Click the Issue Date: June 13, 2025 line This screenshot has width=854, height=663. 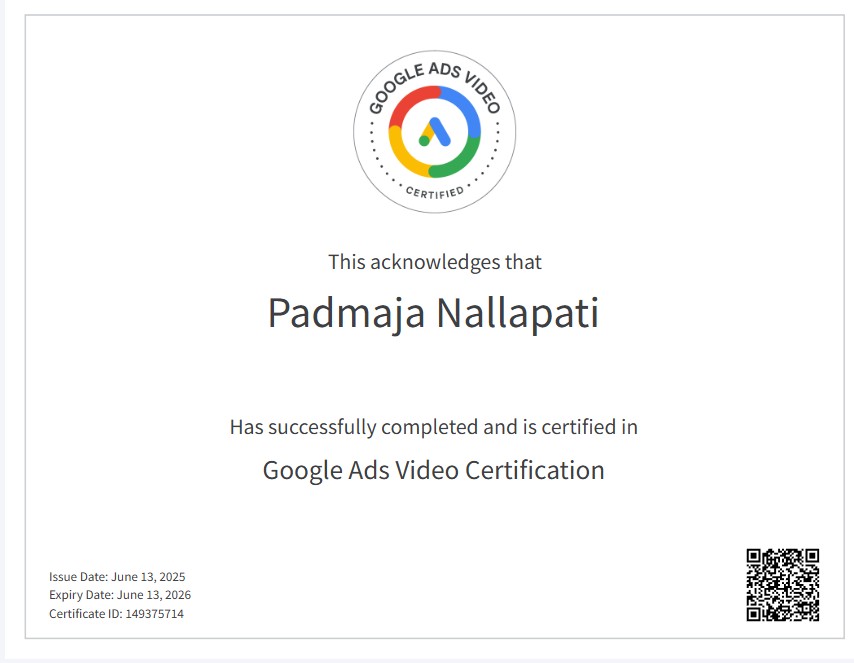(x=117, y=577)
